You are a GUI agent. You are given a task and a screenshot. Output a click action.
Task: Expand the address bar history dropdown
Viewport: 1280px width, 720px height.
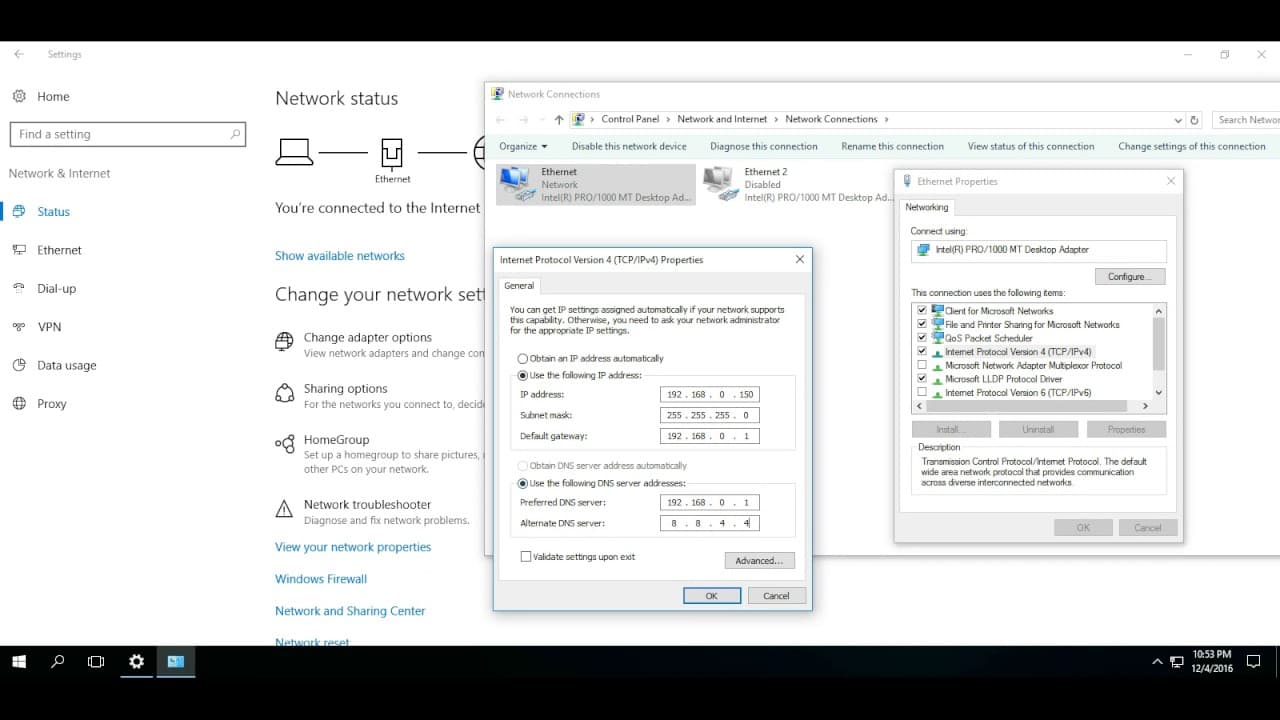tap(1178, 120)
